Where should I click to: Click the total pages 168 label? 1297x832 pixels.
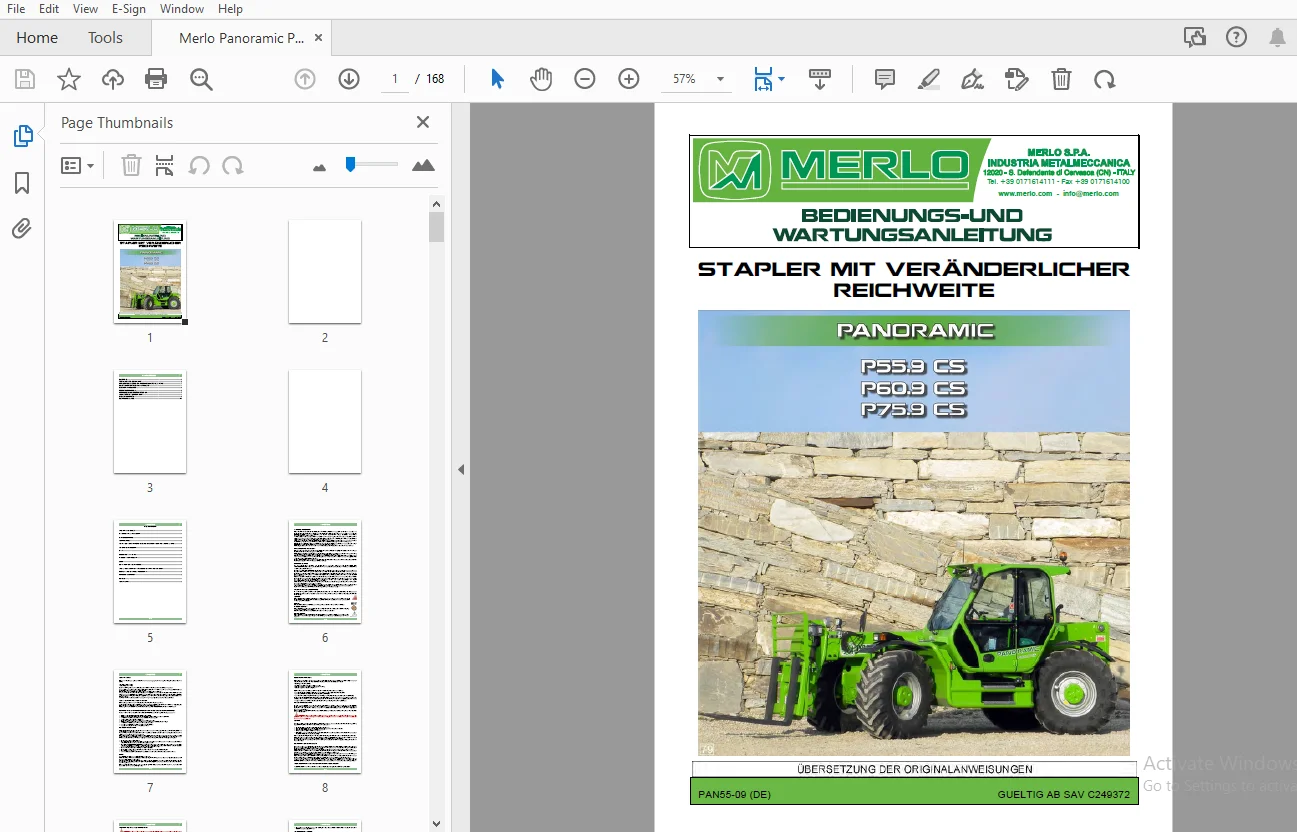436,79
